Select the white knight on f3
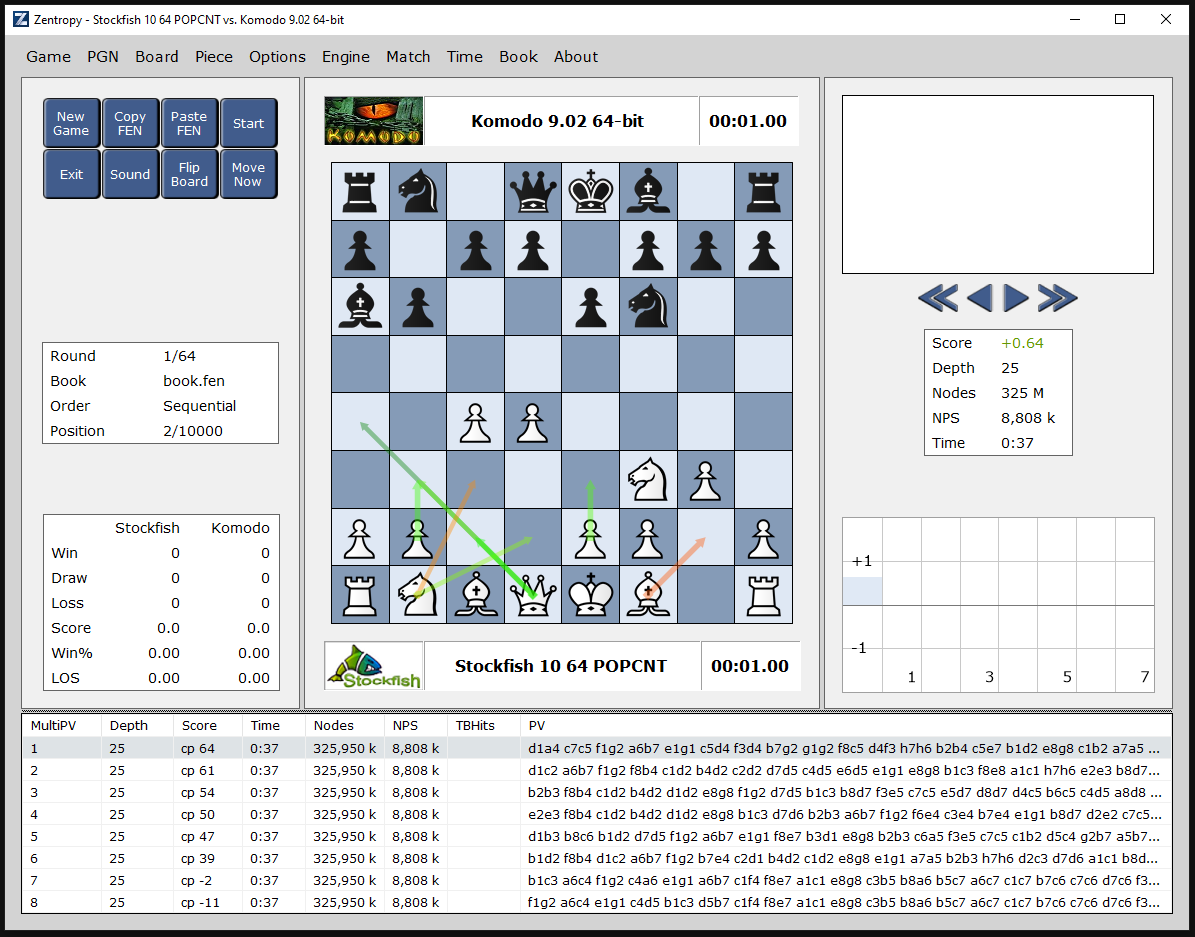This screenshot has height=937, width=1195. 648,480
